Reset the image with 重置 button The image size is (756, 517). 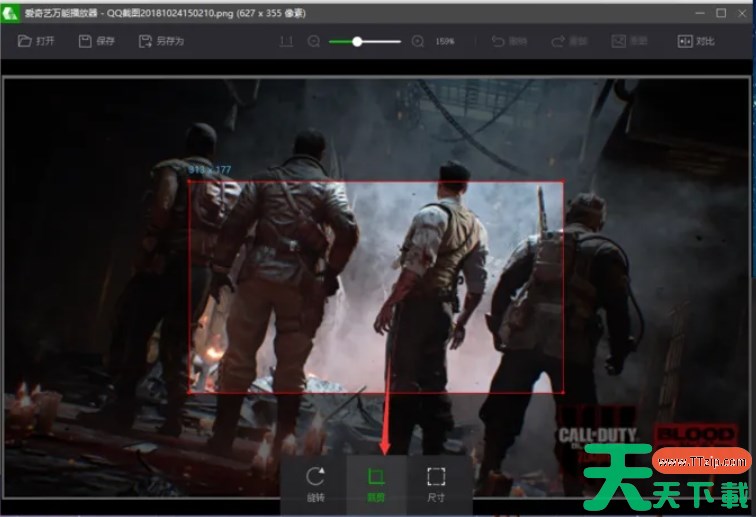629,42
